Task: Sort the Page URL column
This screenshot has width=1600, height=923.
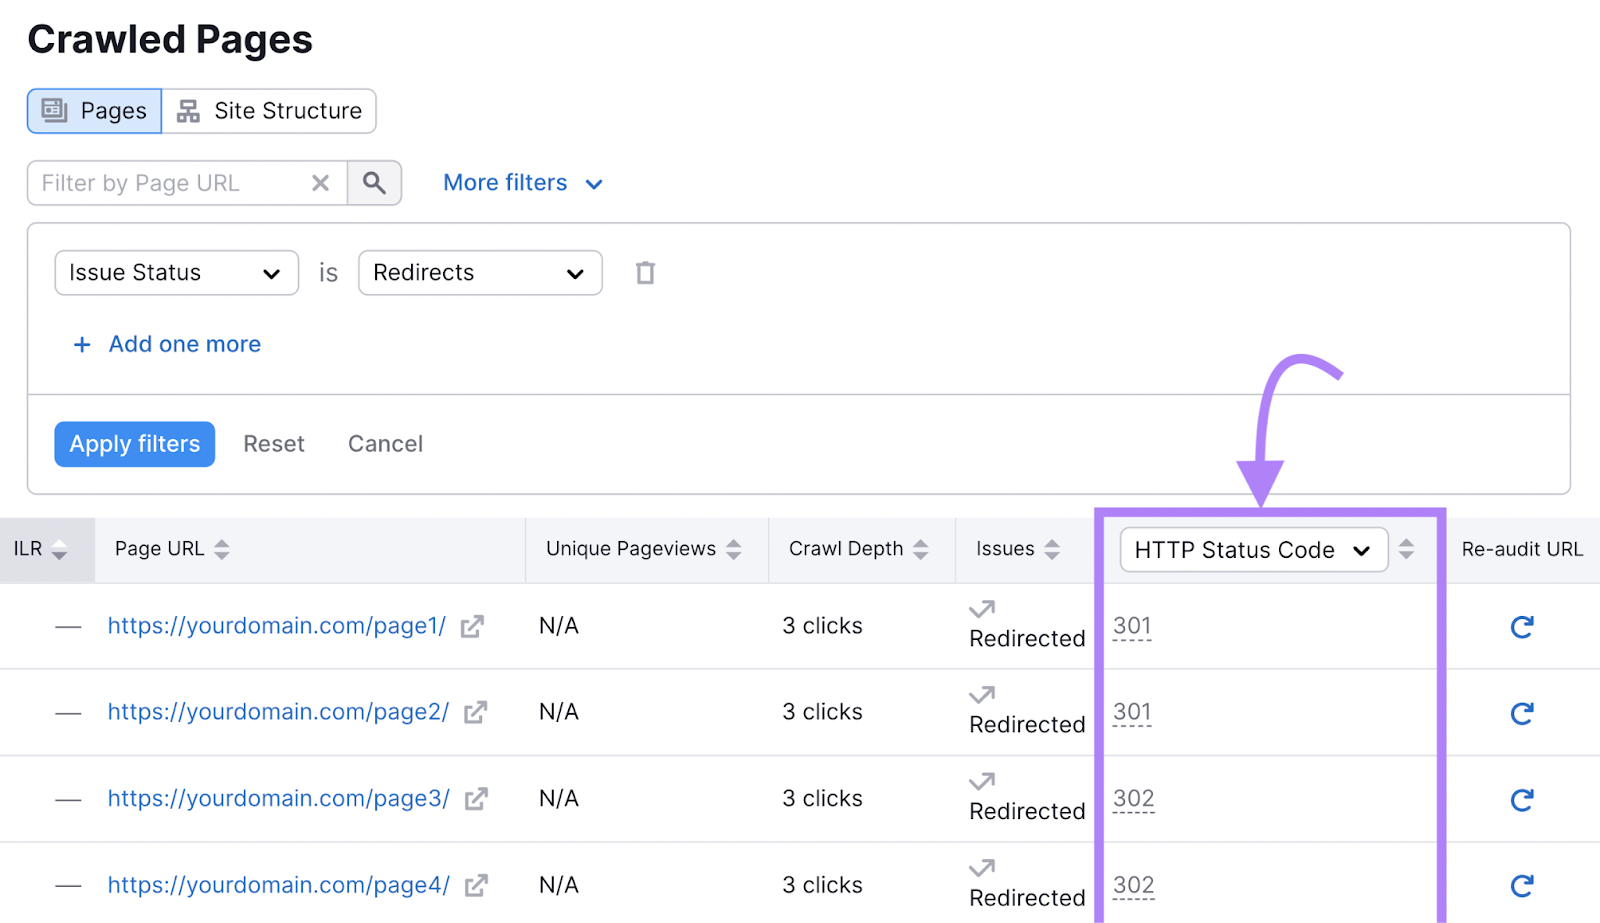Action: pyautogui.click(x=221, y=549)
